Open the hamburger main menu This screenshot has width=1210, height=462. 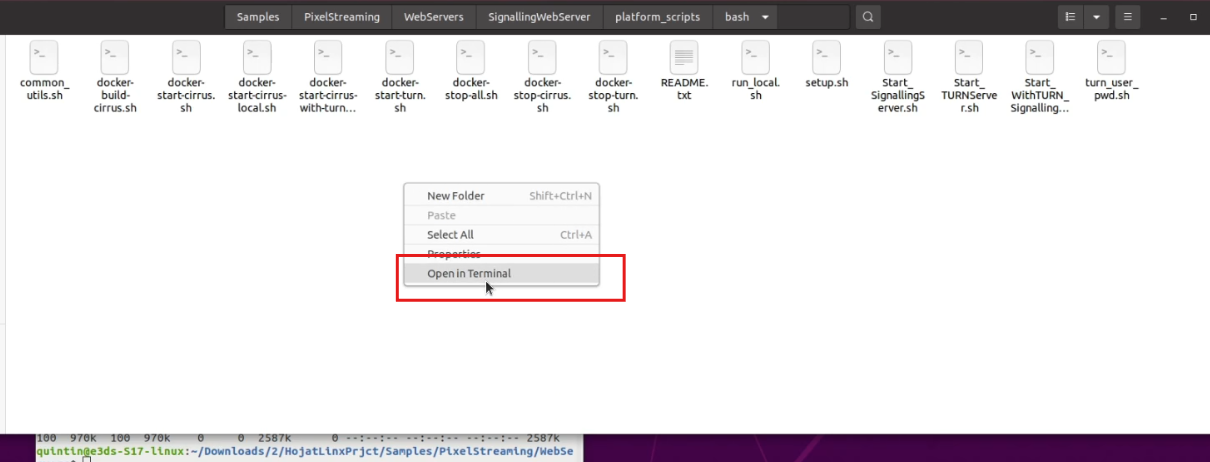[1127, 17]
